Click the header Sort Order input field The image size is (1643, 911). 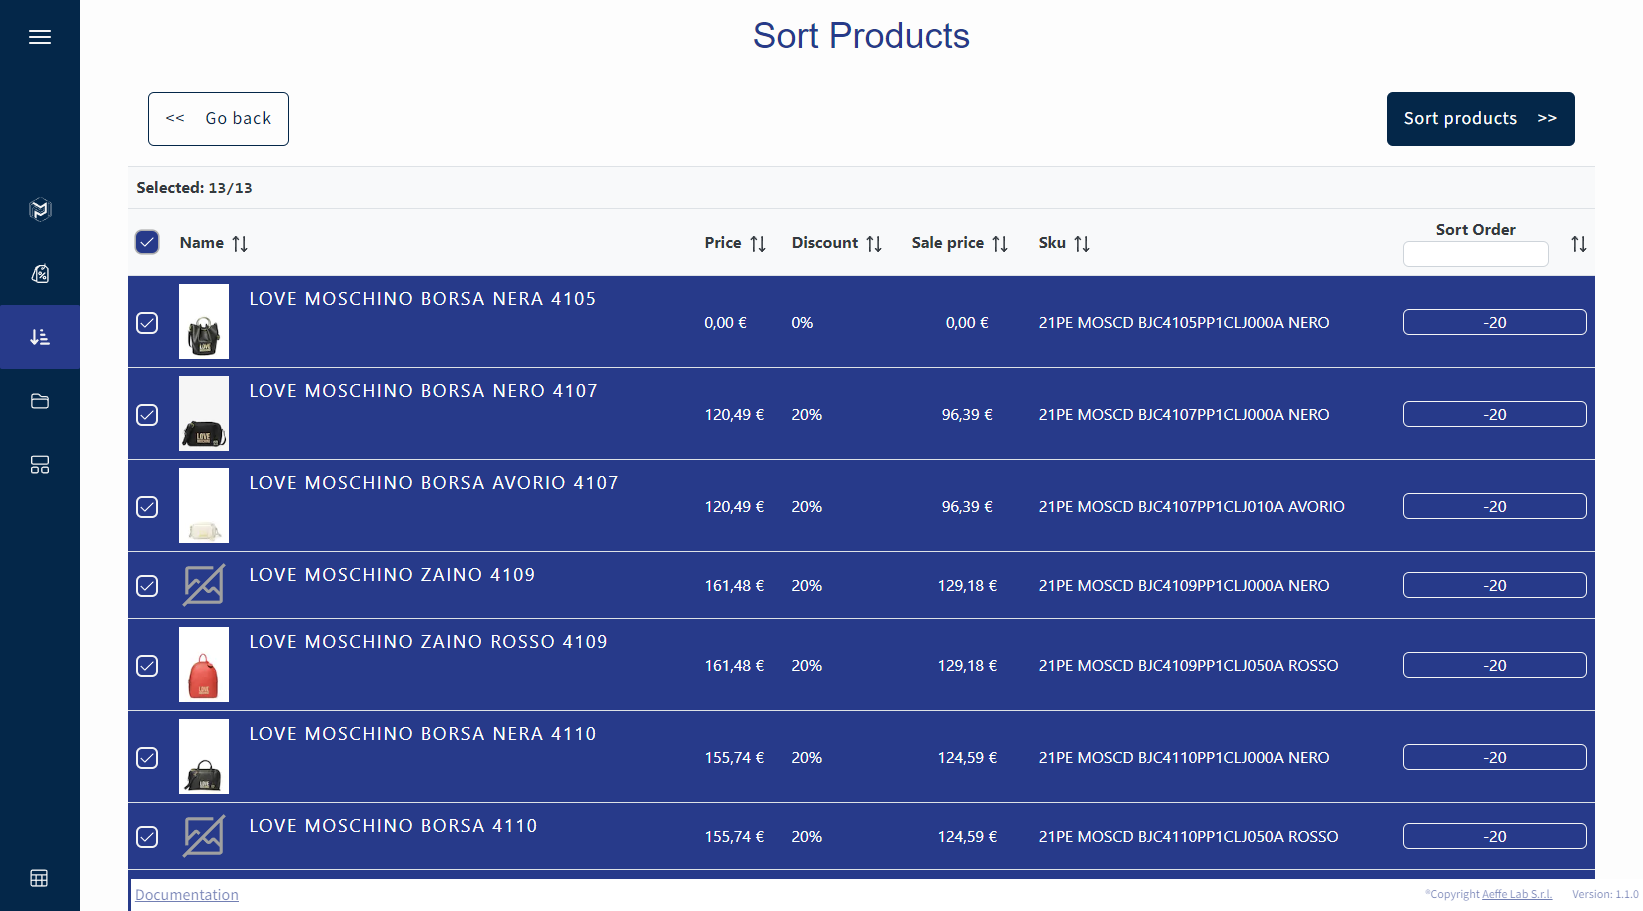[1475, 254]
